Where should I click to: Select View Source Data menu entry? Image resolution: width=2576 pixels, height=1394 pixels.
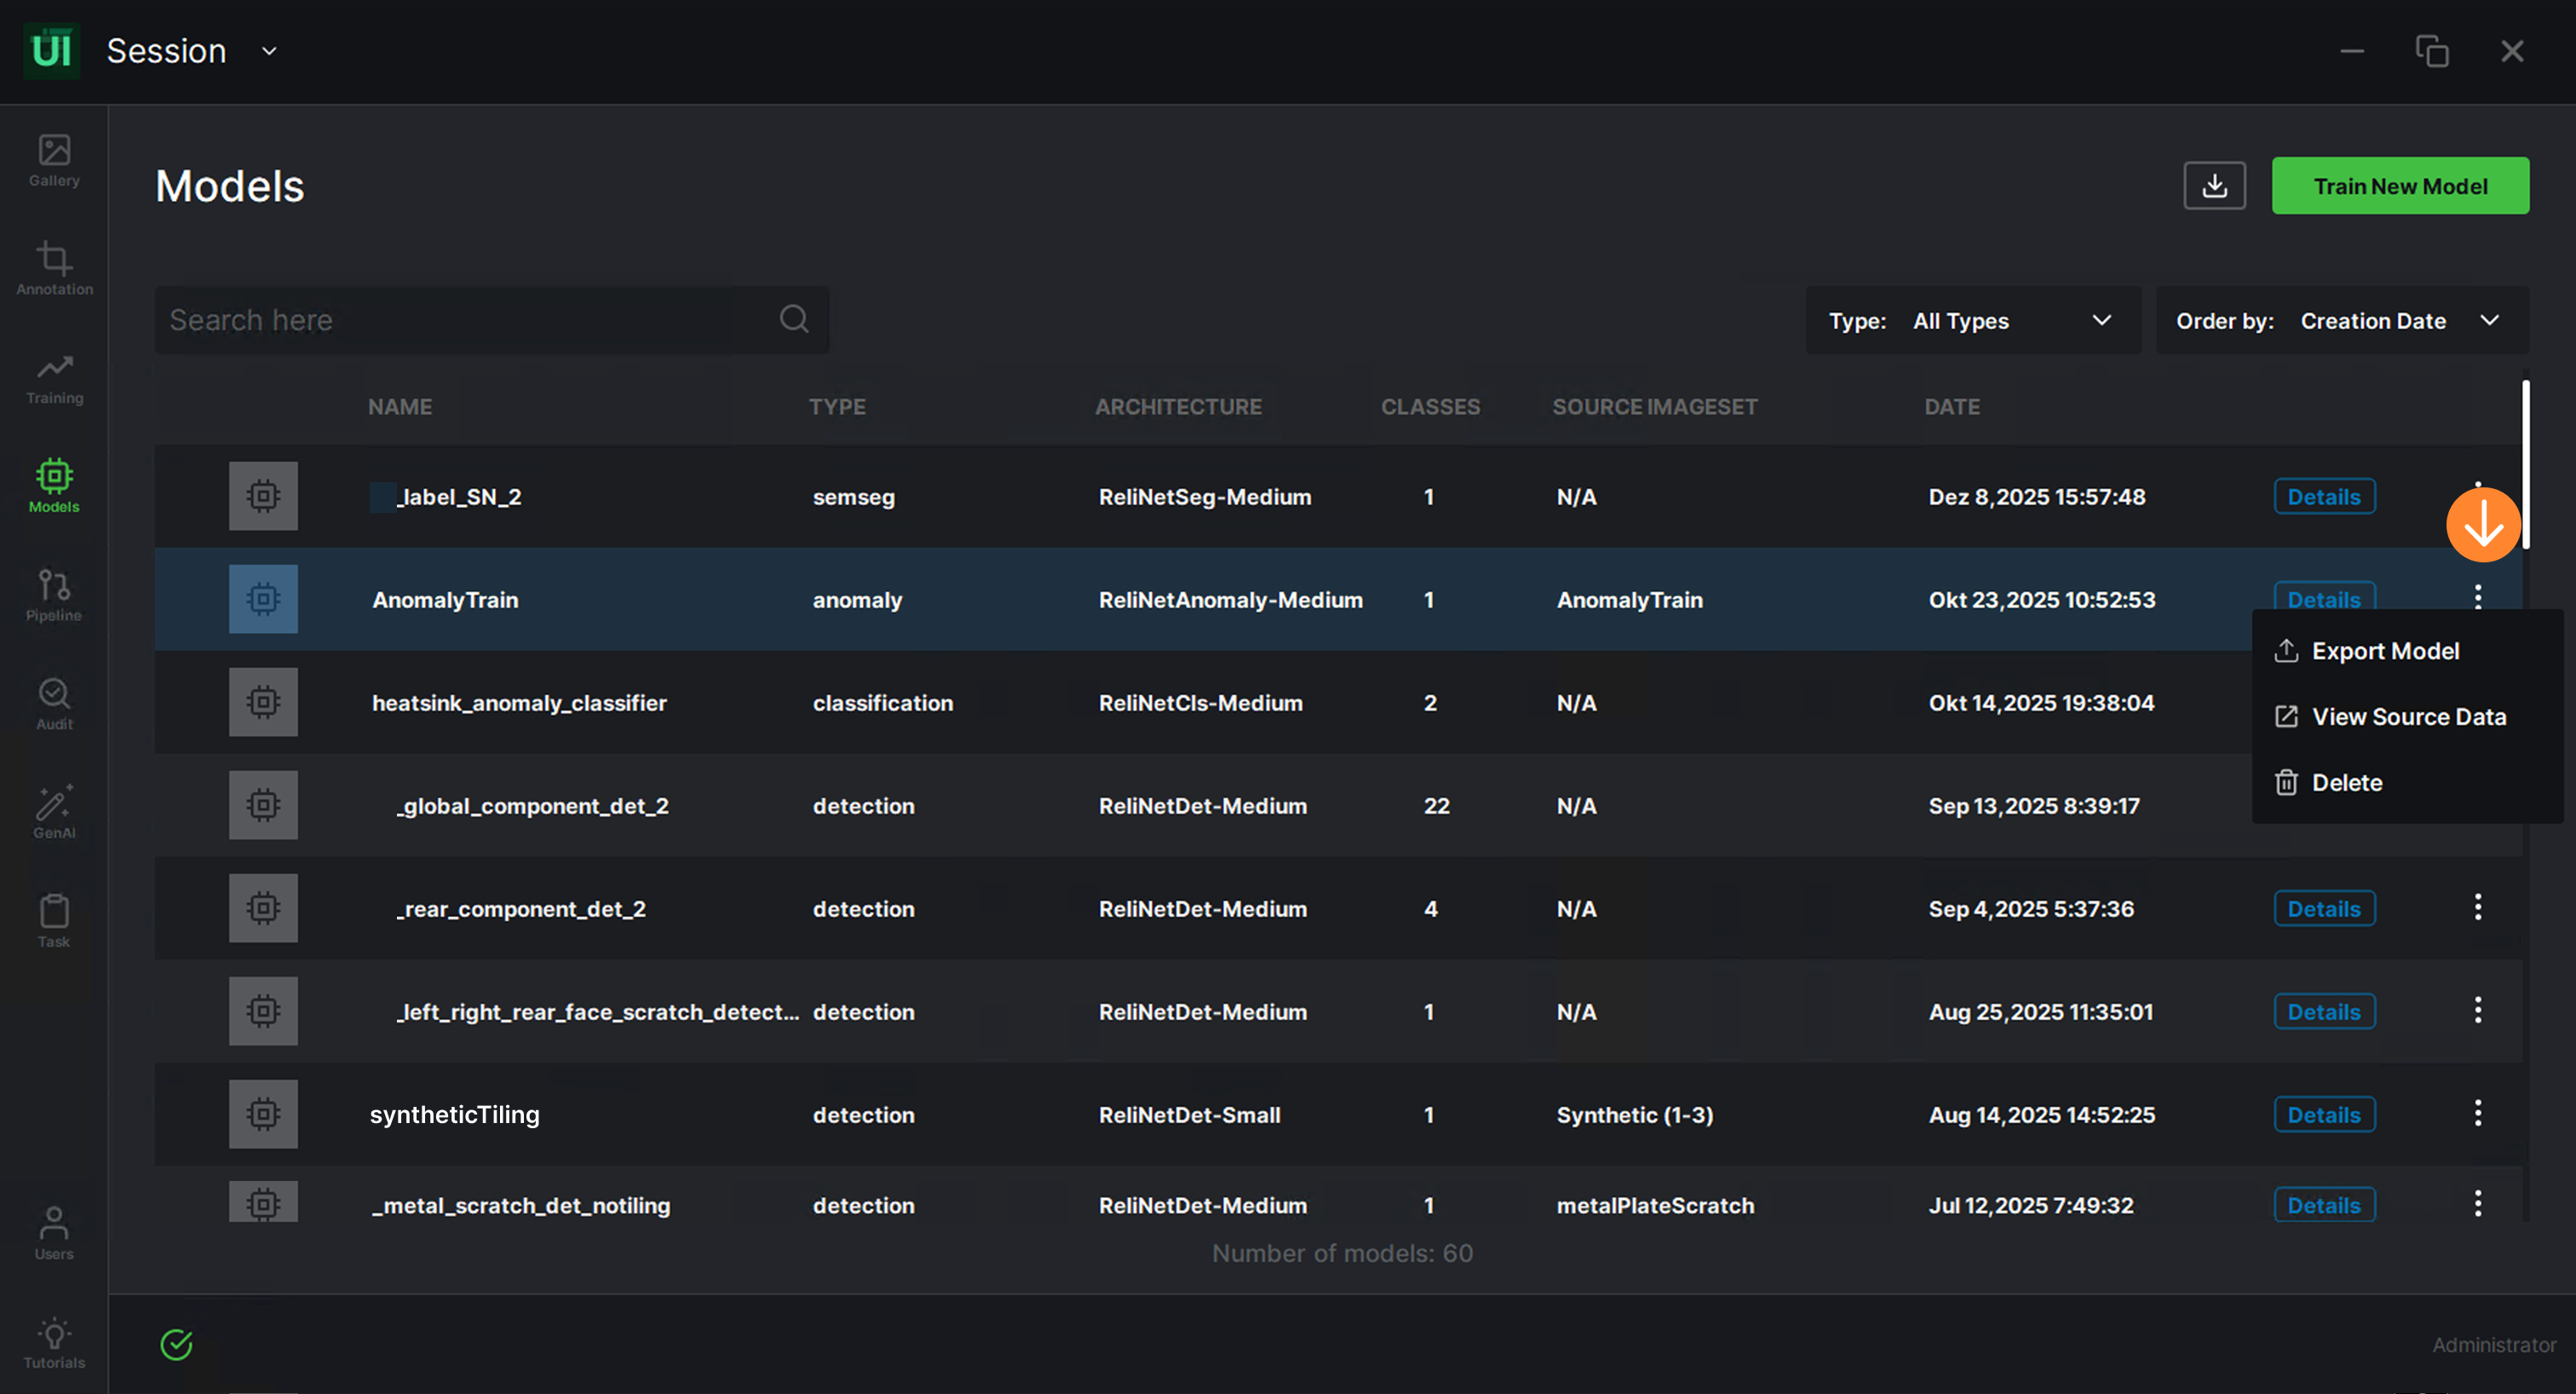click(2407, 717)
